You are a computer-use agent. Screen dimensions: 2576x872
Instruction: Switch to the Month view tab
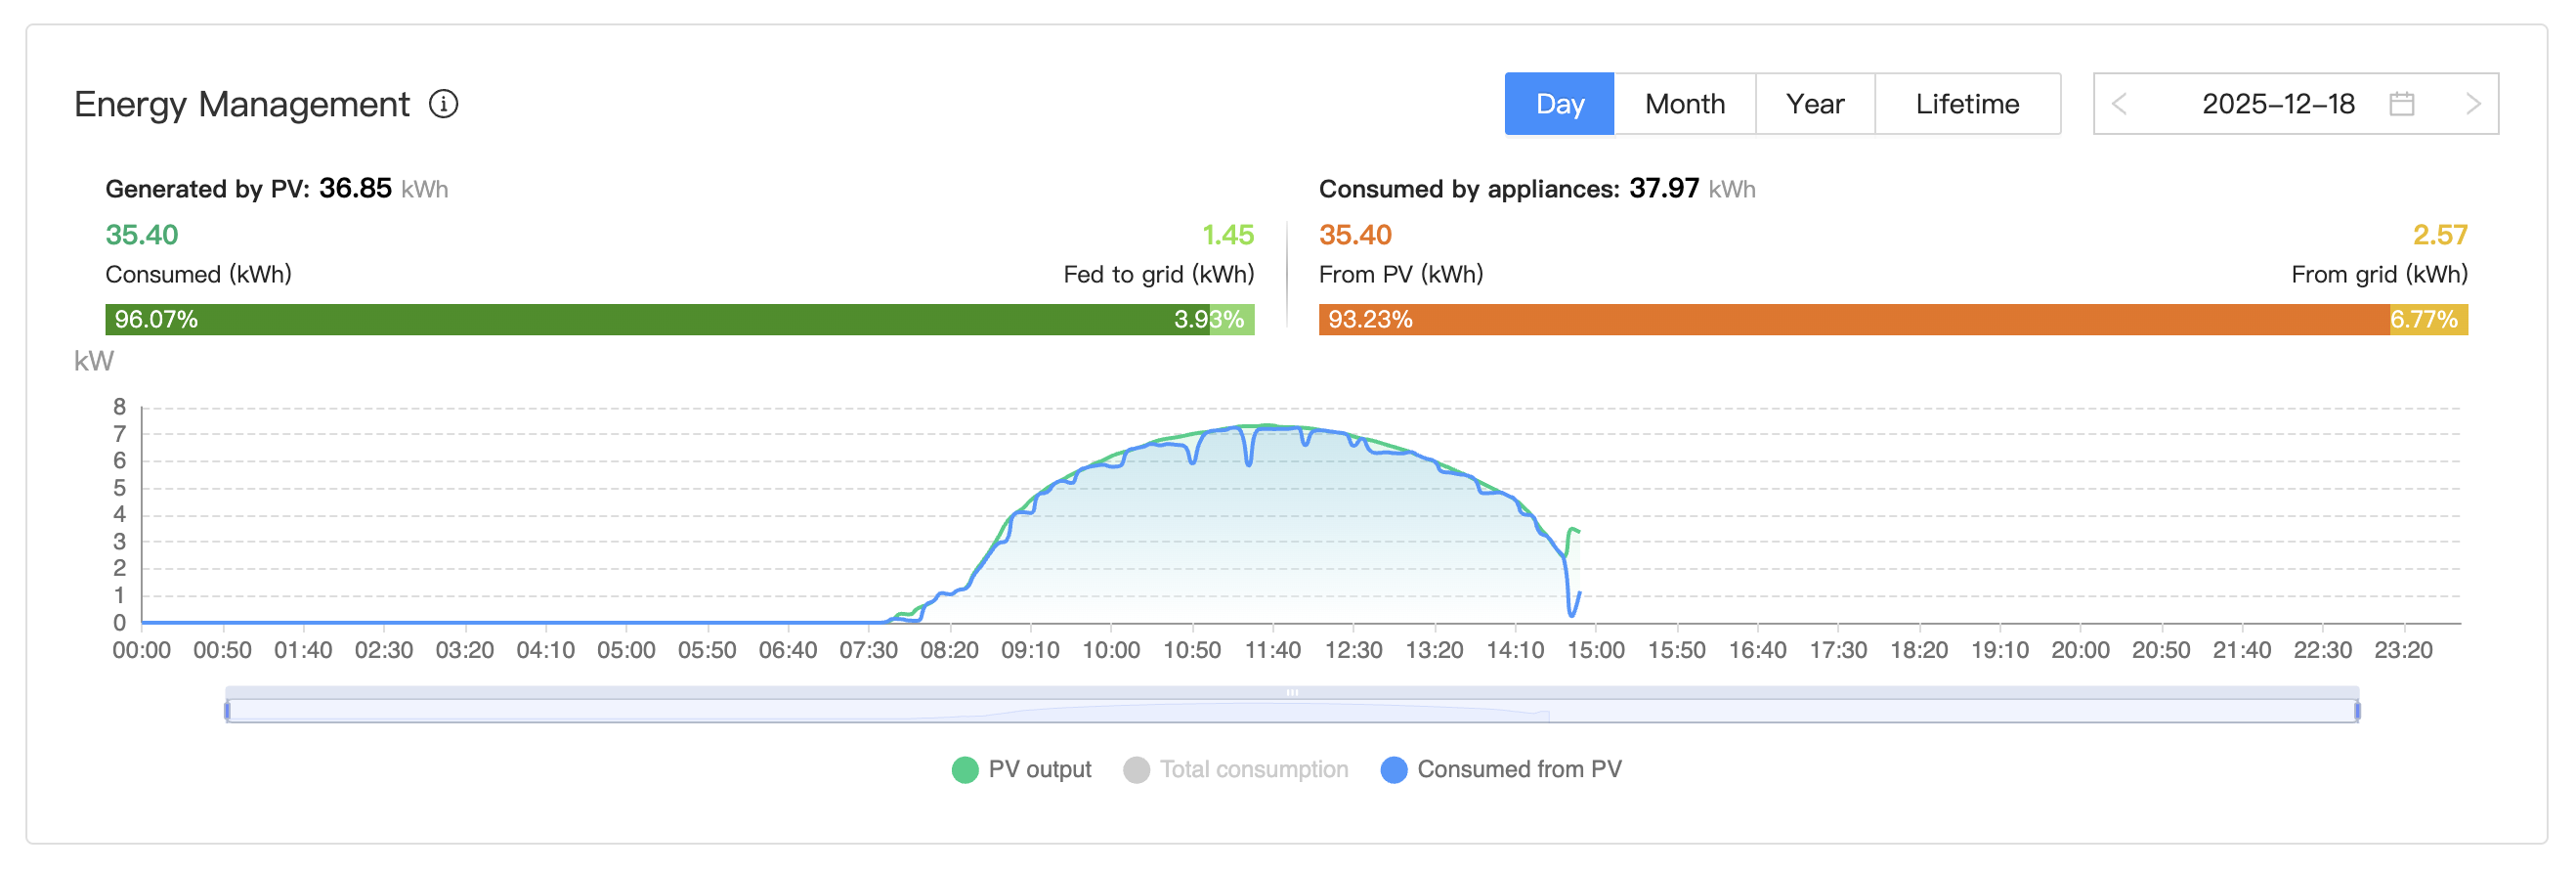pos(1684,104)
